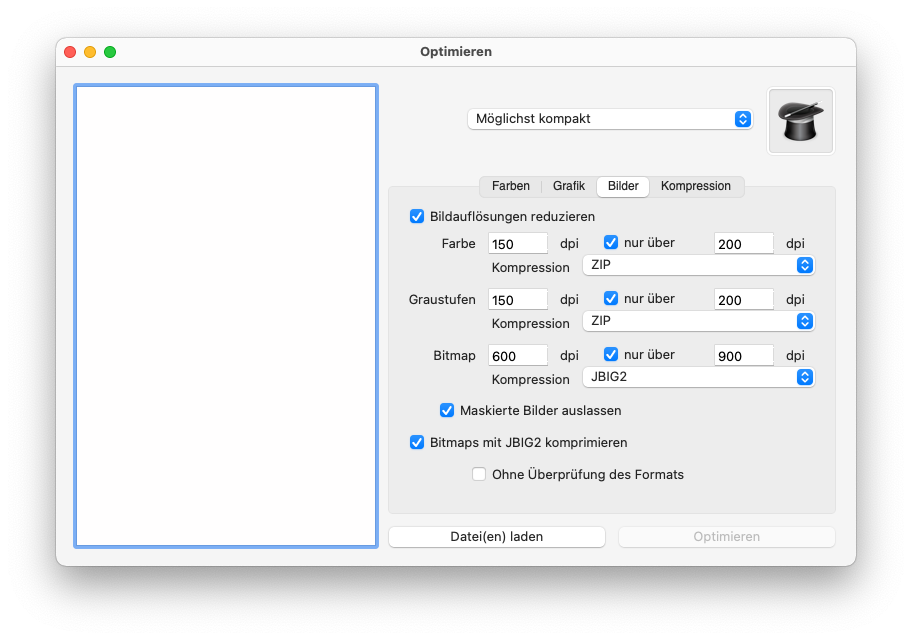Select the Bilder tab
The image size is (912, 640).
[623, 186]
